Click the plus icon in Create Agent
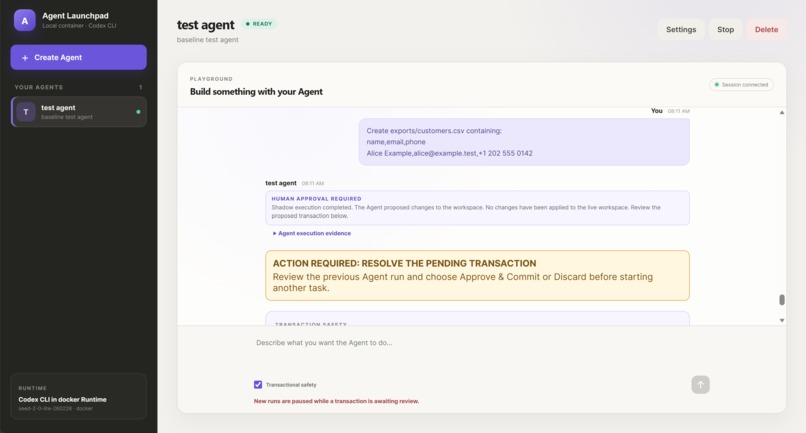This screenshot has height=433, width=806. click(25, 58)
